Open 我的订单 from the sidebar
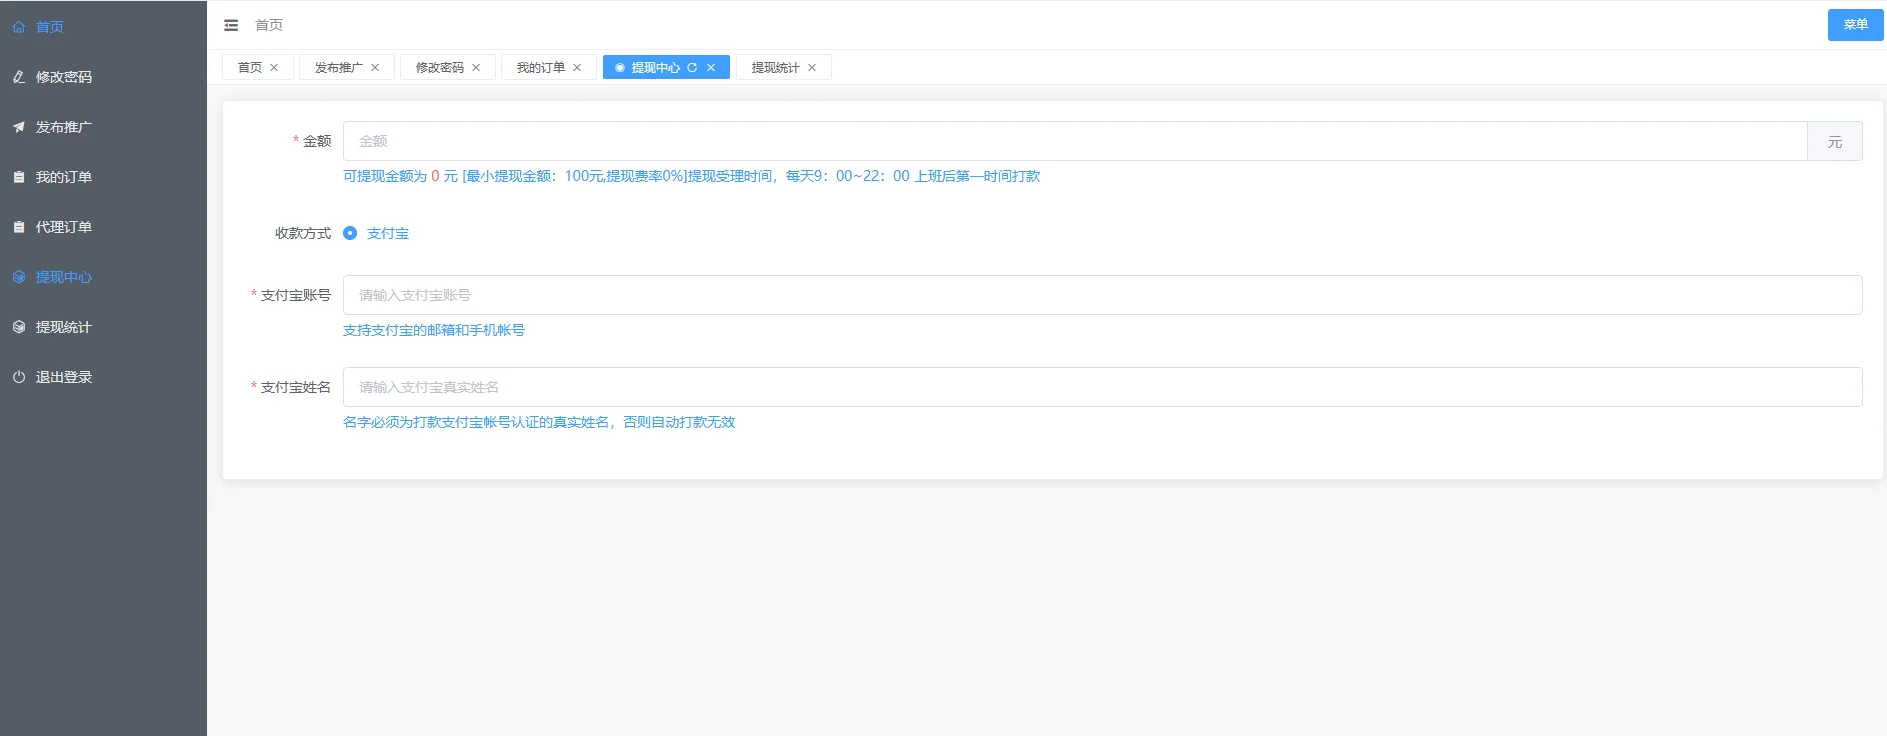1887x736 pixels. click(63, 177)
